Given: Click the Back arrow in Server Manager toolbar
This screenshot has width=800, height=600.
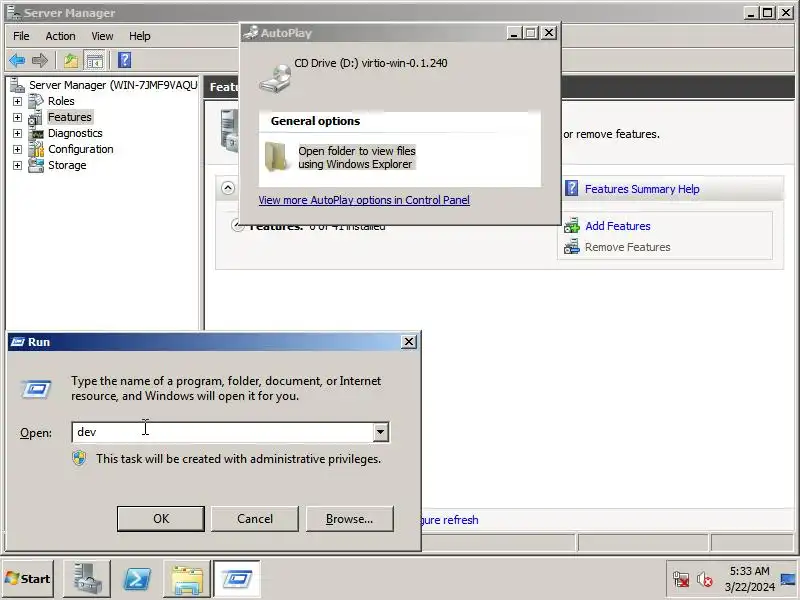Looking at the screenshot, I should click(x=17, y=61).
